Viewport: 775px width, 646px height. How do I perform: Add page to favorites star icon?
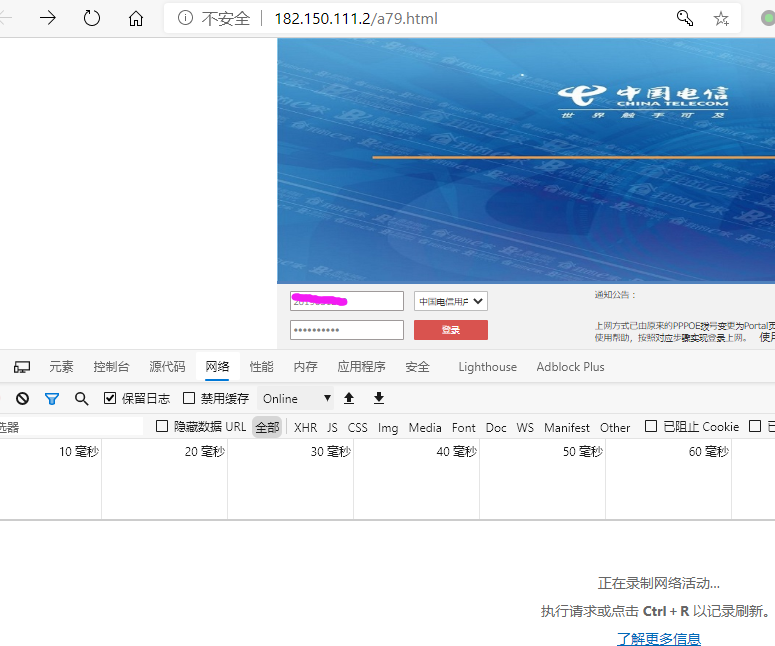[721, 18]
